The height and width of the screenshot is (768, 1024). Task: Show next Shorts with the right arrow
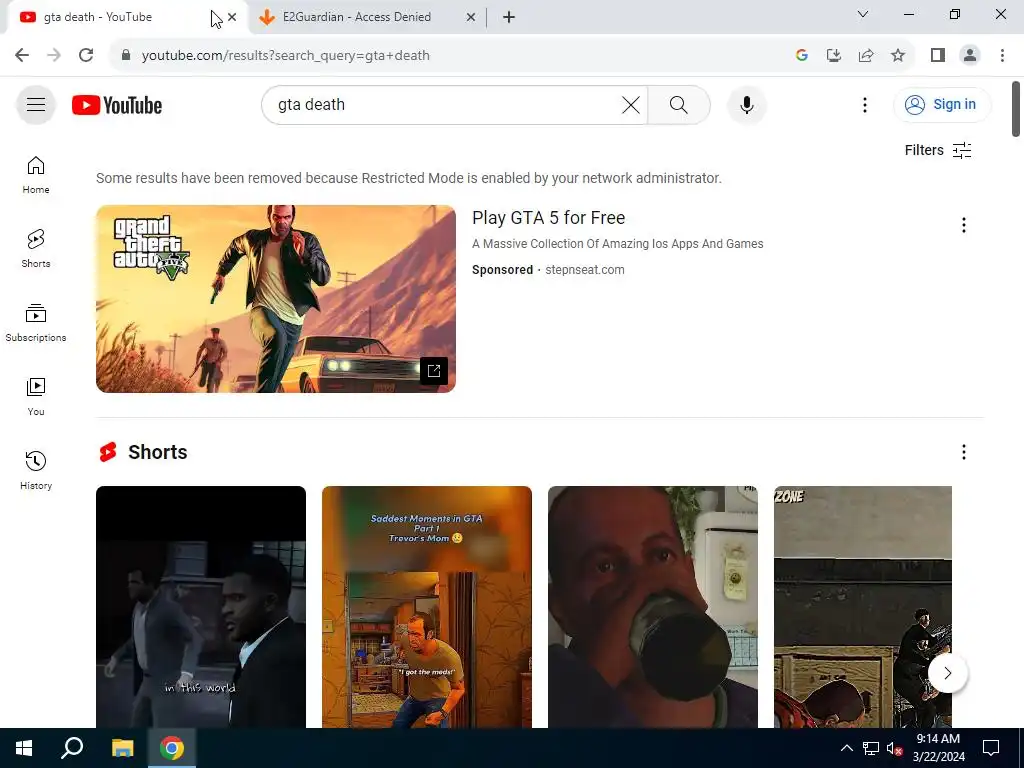point(948,673)
